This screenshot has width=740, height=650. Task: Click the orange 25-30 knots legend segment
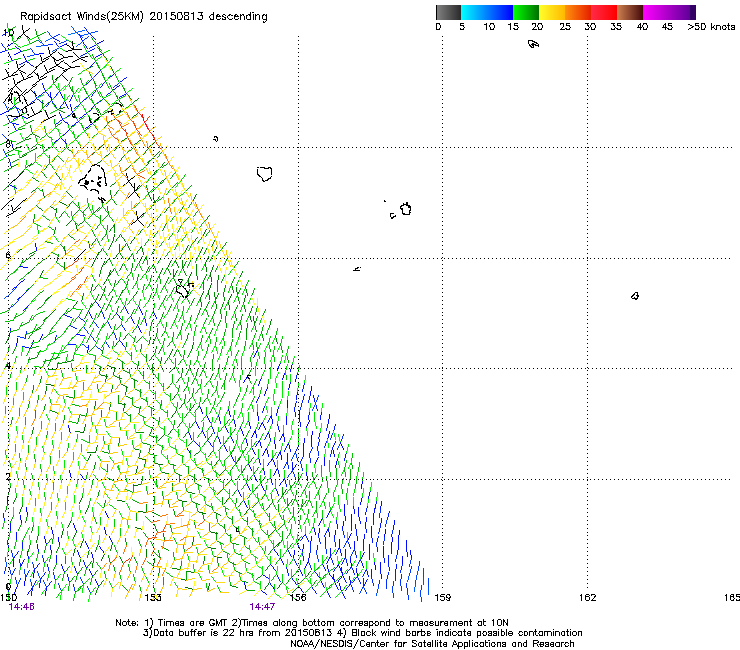[578, 12]
